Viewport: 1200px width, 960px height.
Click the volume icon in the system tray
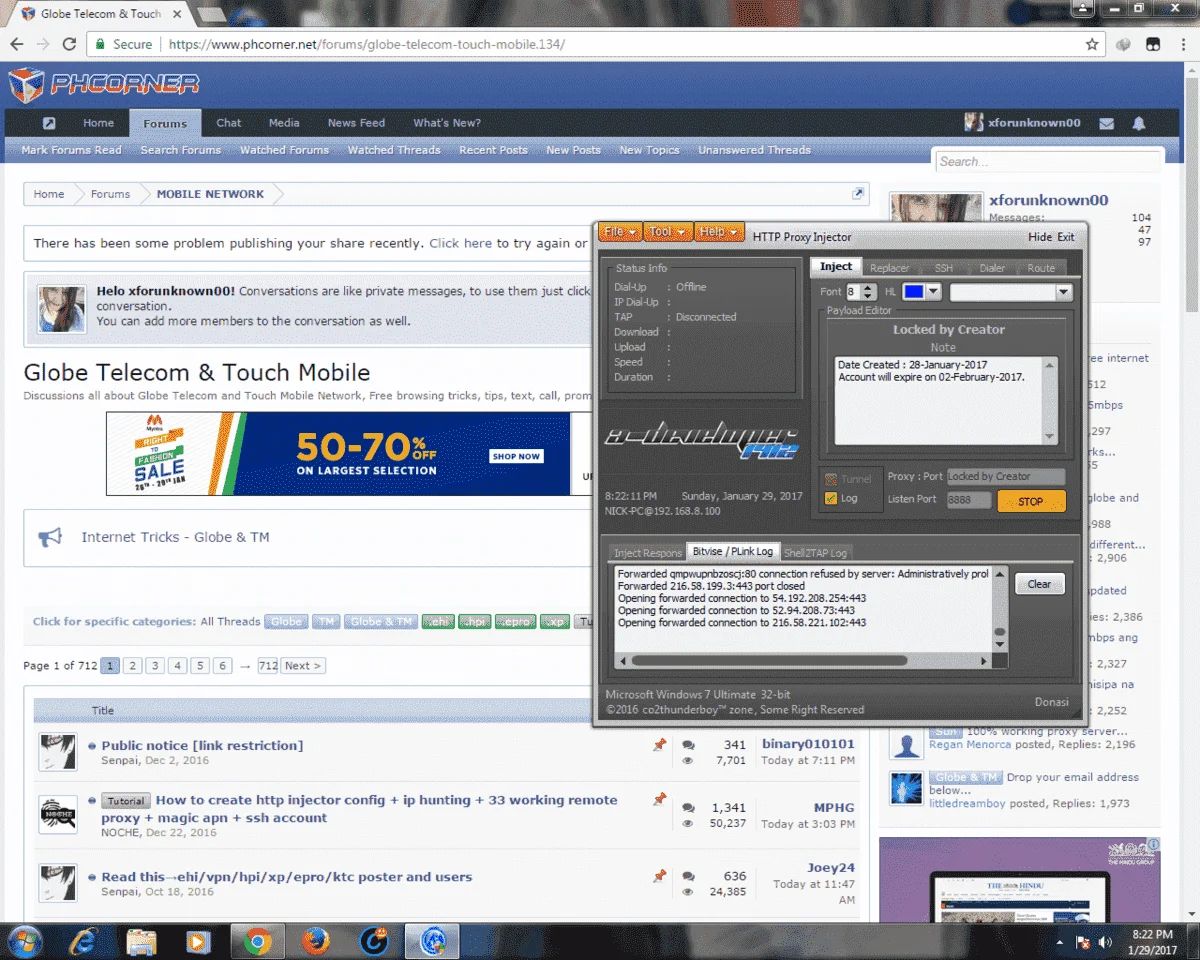coord(1105,942)
